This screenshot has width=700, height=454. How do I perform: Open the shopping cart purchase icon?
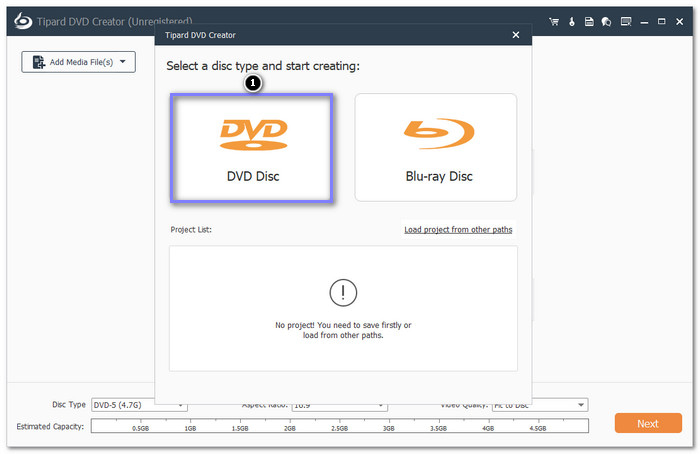(x=554, y=21)
